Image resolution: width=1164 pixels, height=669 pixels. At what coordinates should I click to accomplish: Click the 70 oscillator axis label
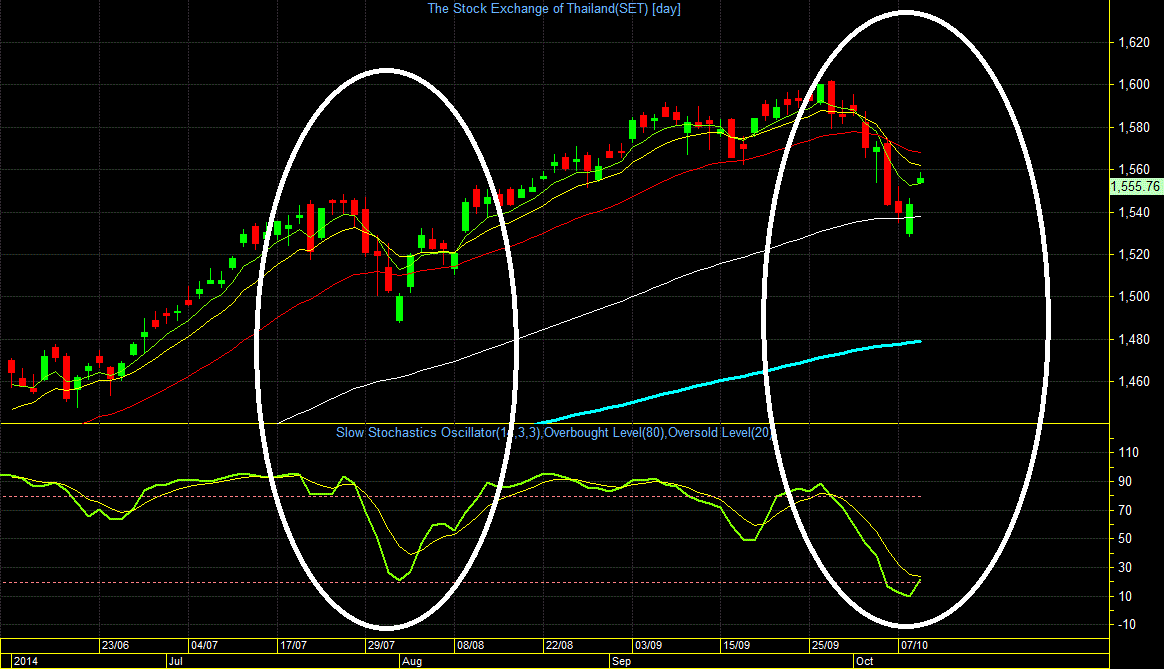pyautogui.click(x=1125, y=510)
